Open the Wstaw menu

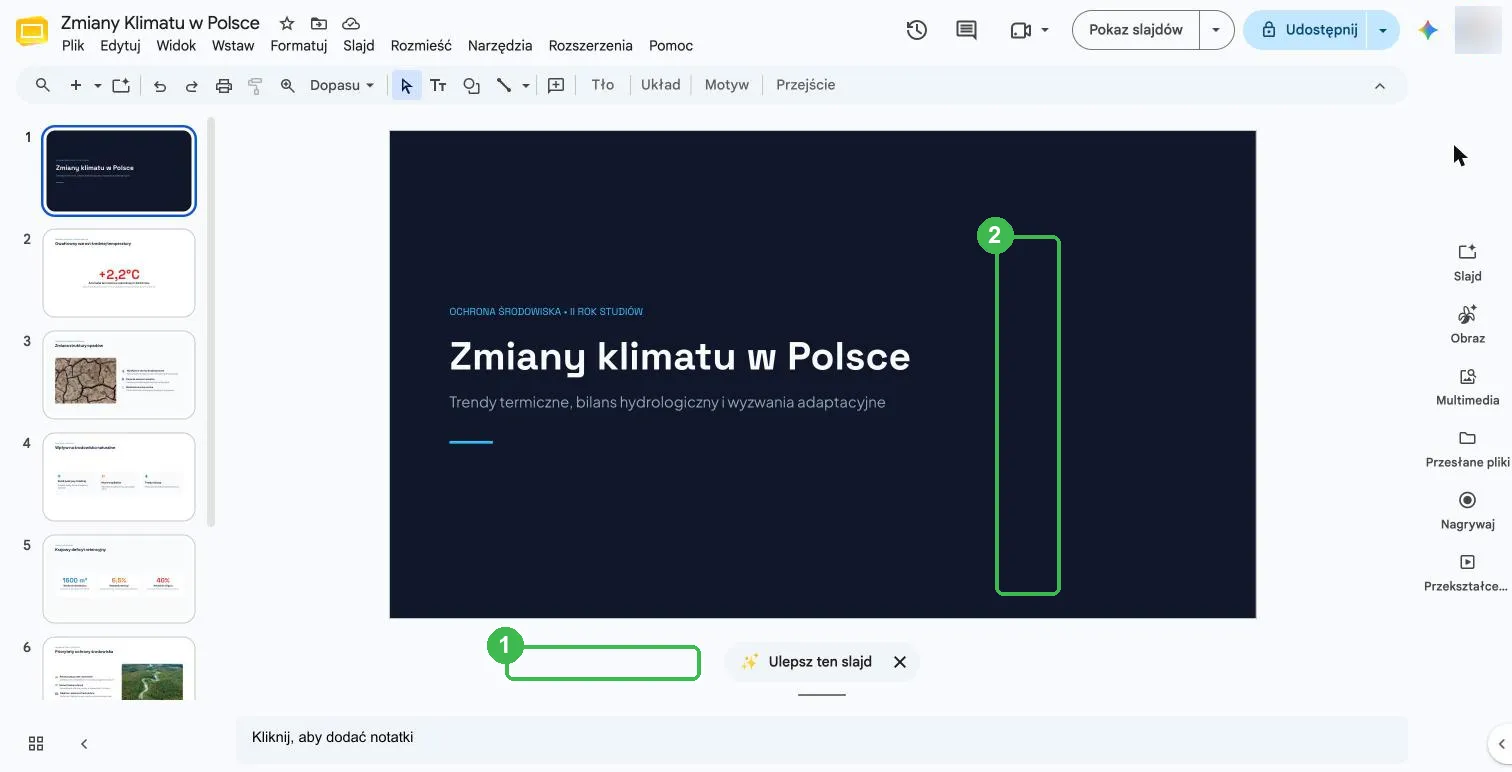point(233,45)
